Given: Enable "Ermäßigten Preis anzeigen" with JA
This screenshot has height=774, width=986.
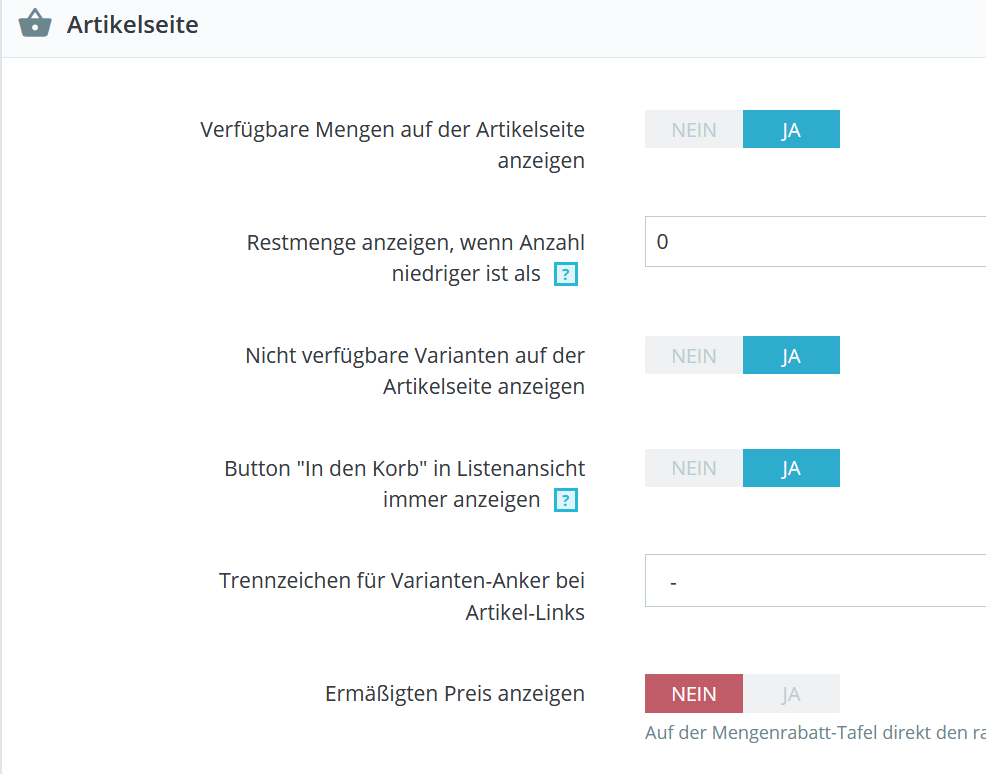Looking at the screenshot, I should 791,694.
